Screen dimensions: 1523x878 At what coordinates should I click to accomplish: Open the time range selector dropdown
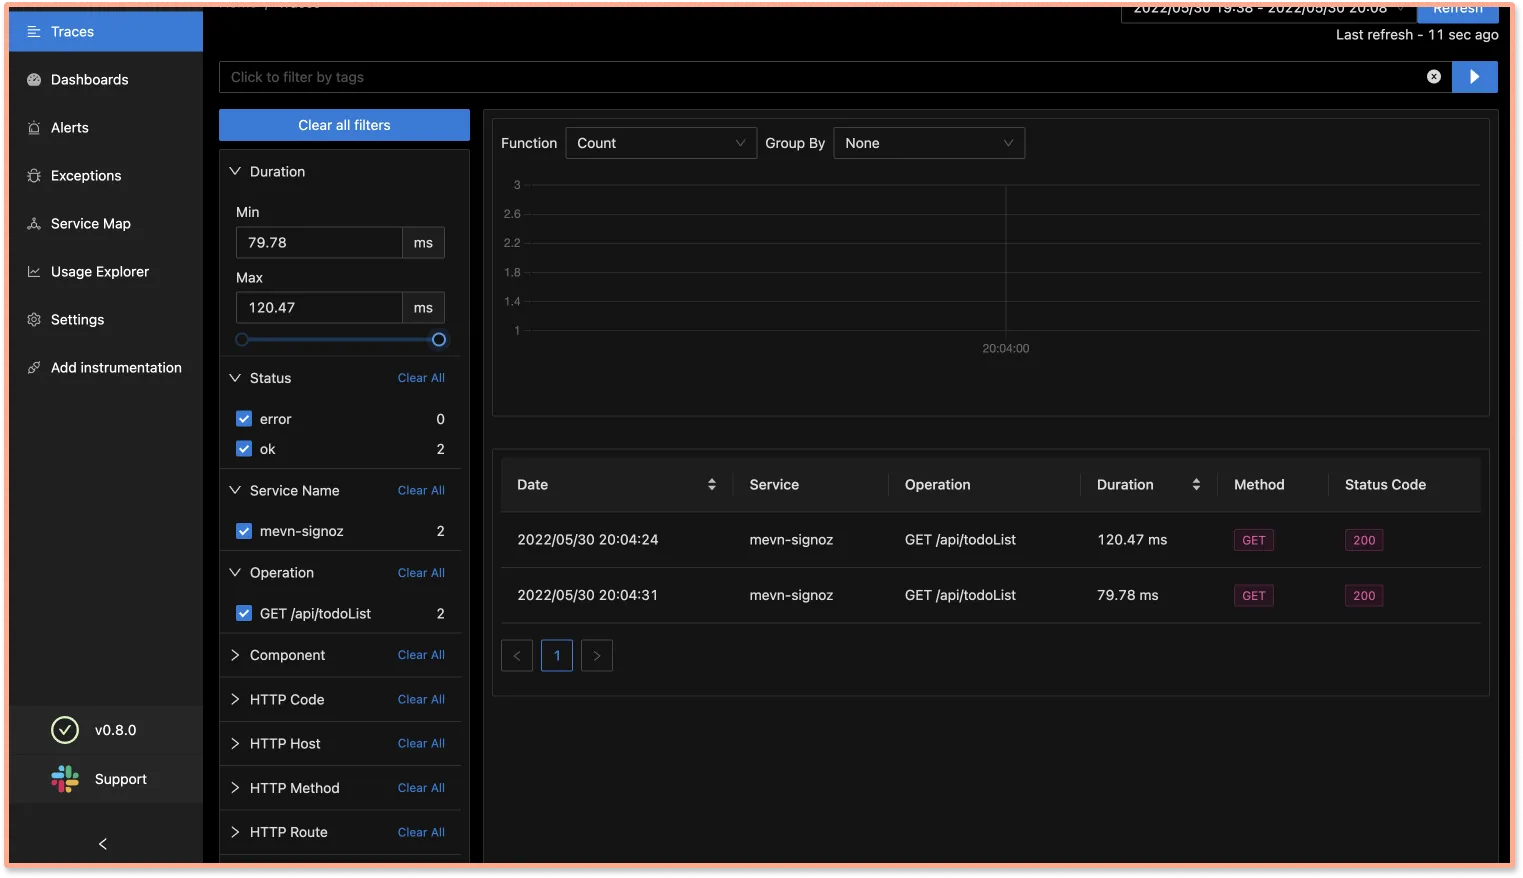[x=1268, y=11]
